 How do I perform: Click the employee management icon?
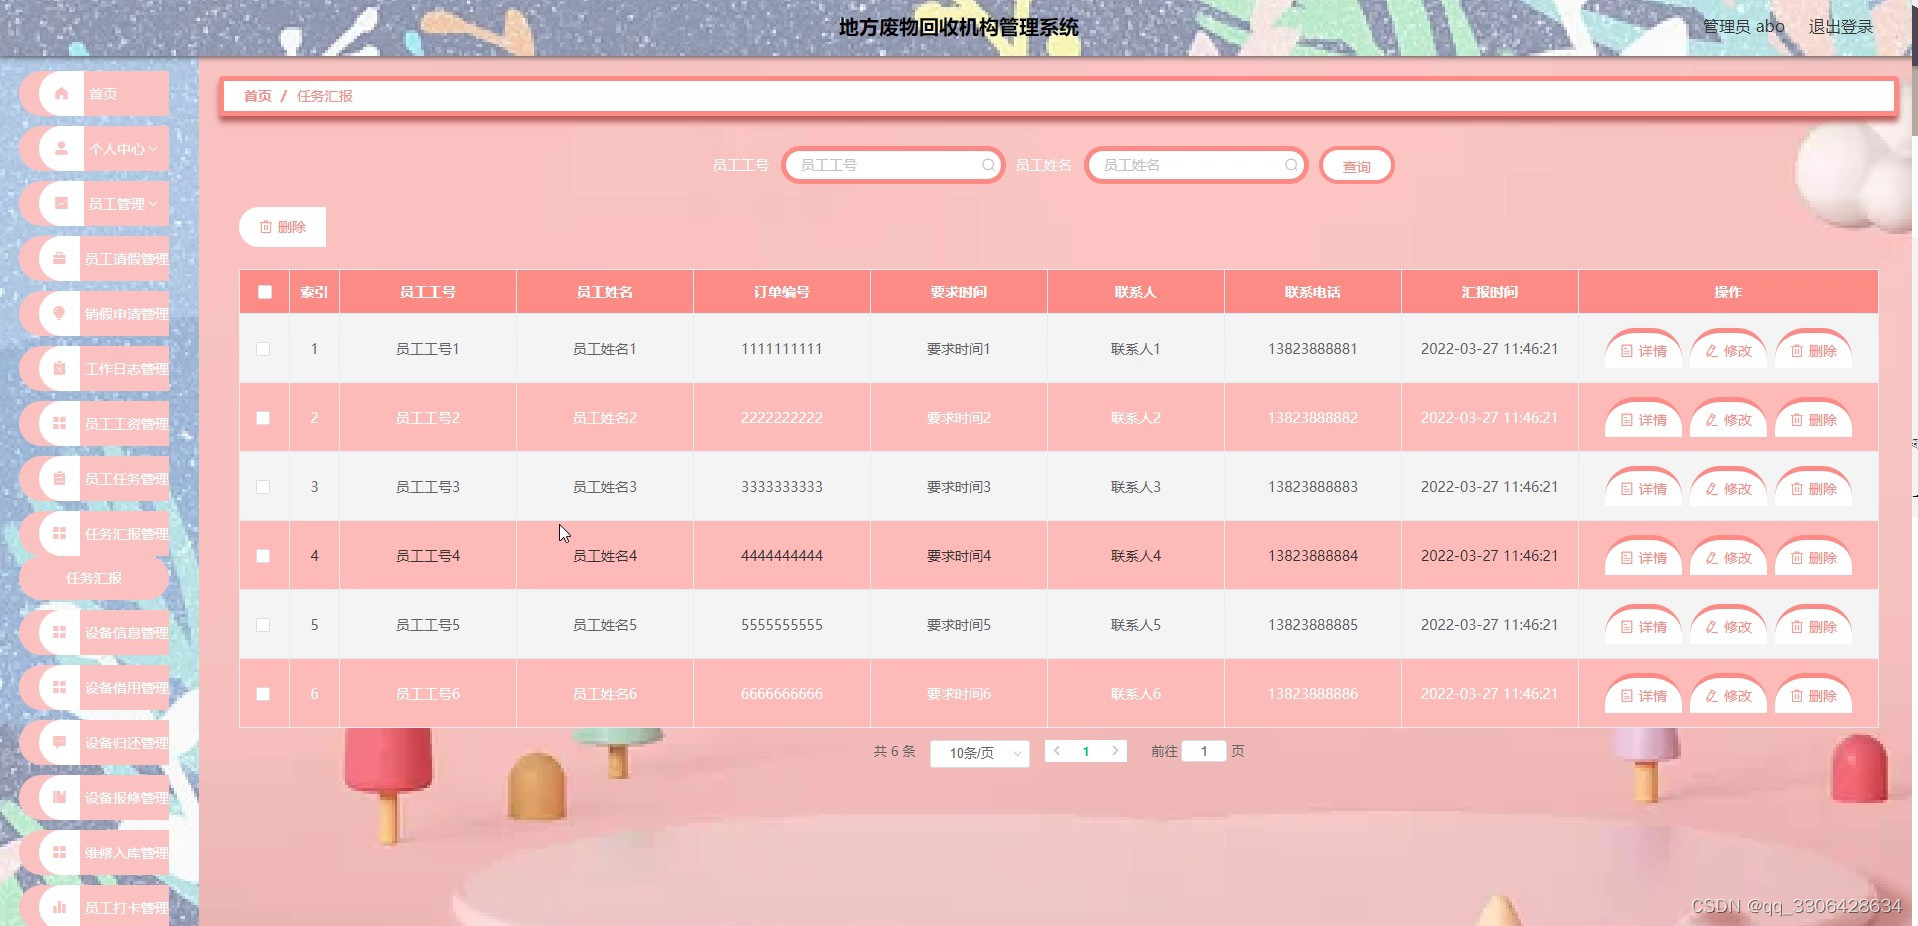click(61, 204)
